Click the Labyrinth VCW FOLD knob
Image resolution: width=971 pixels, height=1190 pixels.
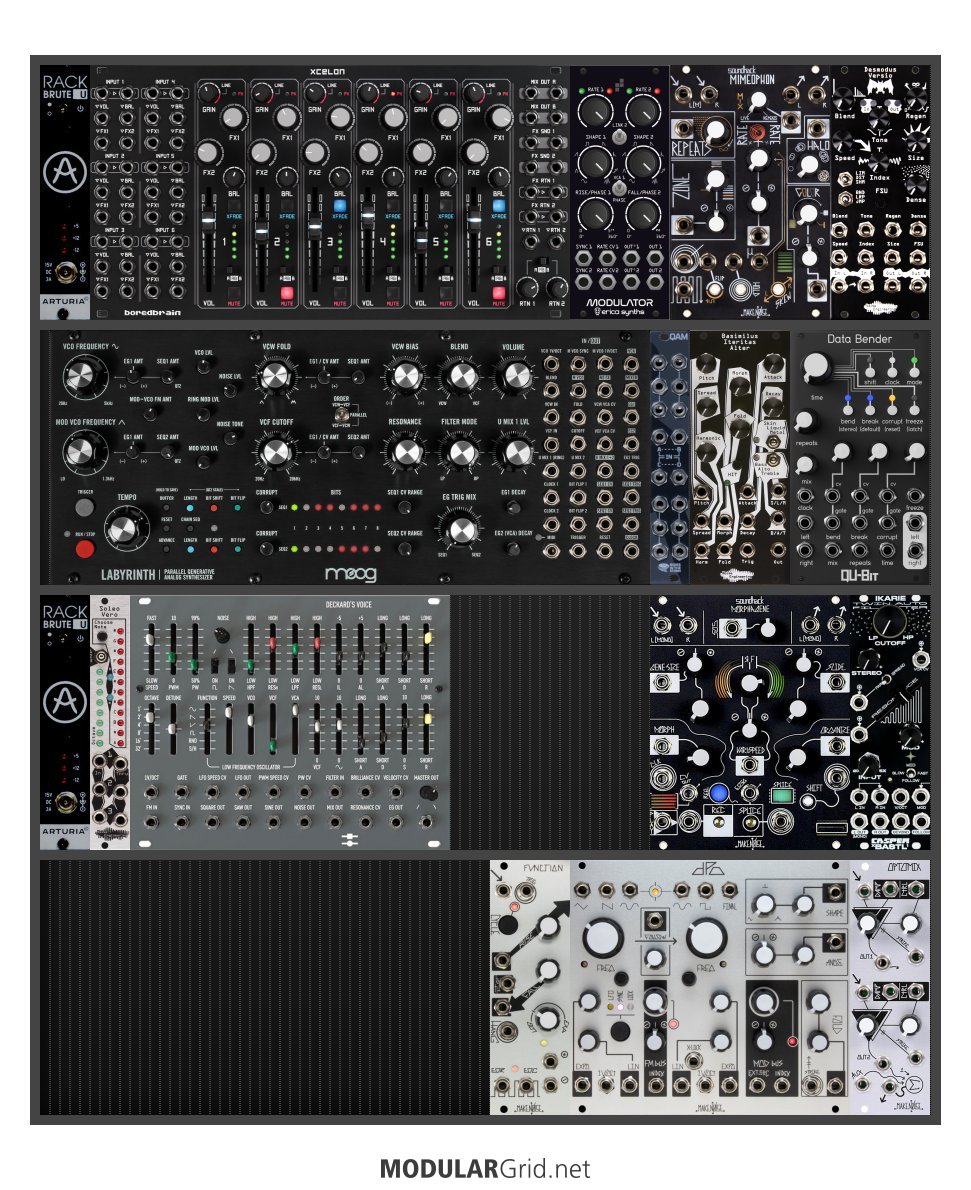point(276,376)
